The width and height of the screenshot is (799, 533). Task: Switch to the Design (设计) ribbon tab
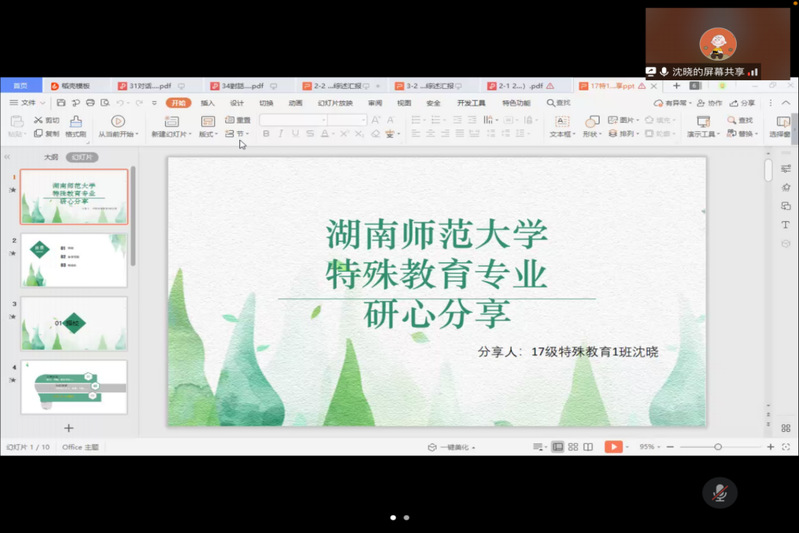[237, 103]
